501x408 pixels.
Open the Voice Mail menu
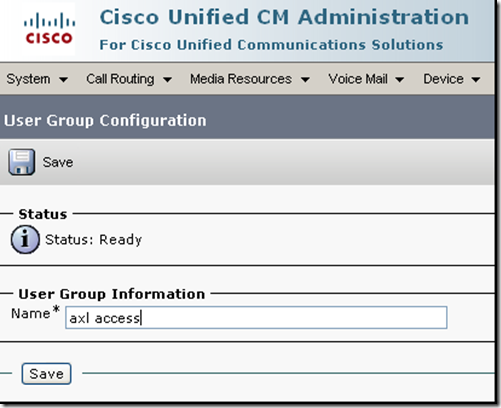click(x=358, y=79)
